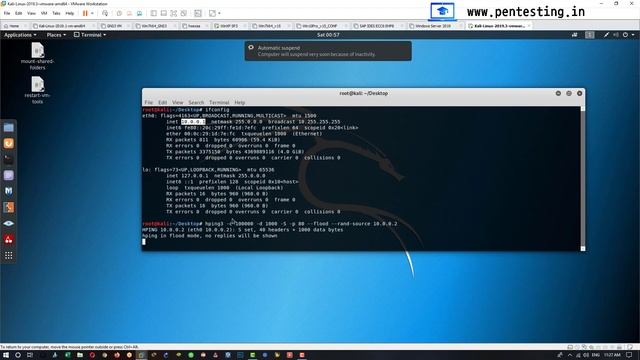Open the VMware Tabs menu
Image resolution: width=640 pixels, height=360 pixels.
tap(56, 13)
